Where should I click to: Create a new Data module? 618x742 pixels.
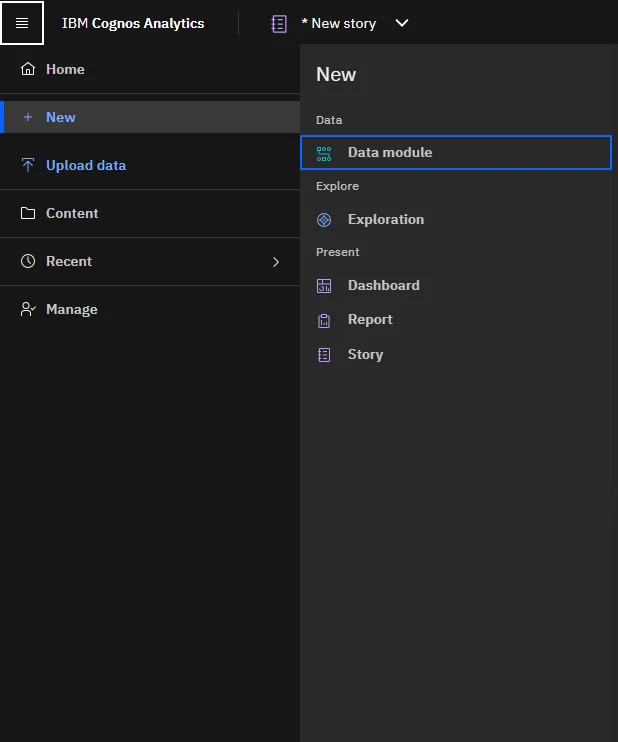(x=456, y=152)
